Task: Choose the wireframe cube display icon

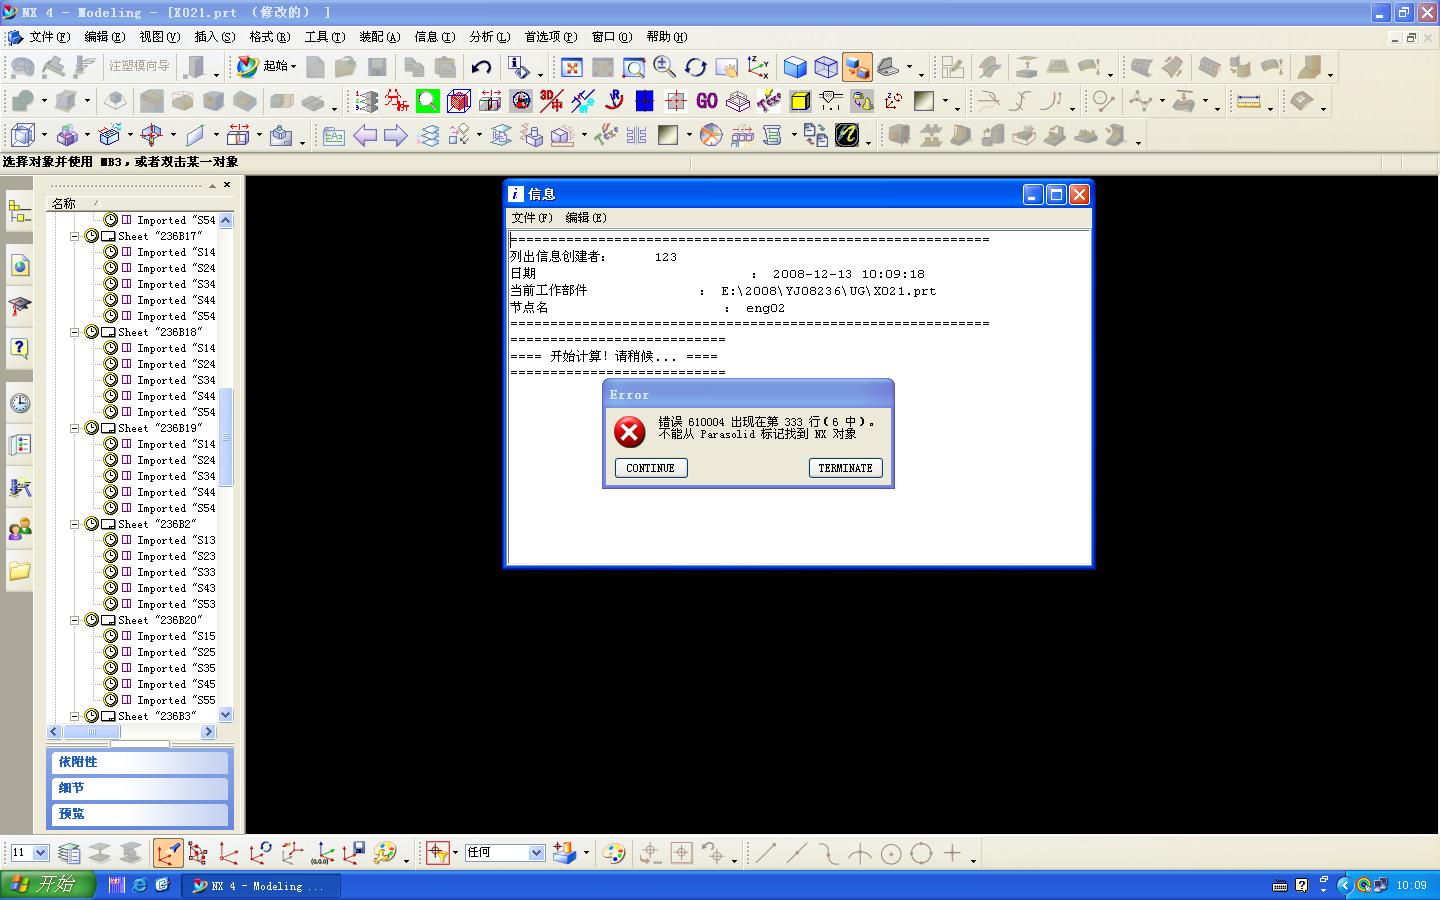Action: pyautogui.click(x=826, y=67)
